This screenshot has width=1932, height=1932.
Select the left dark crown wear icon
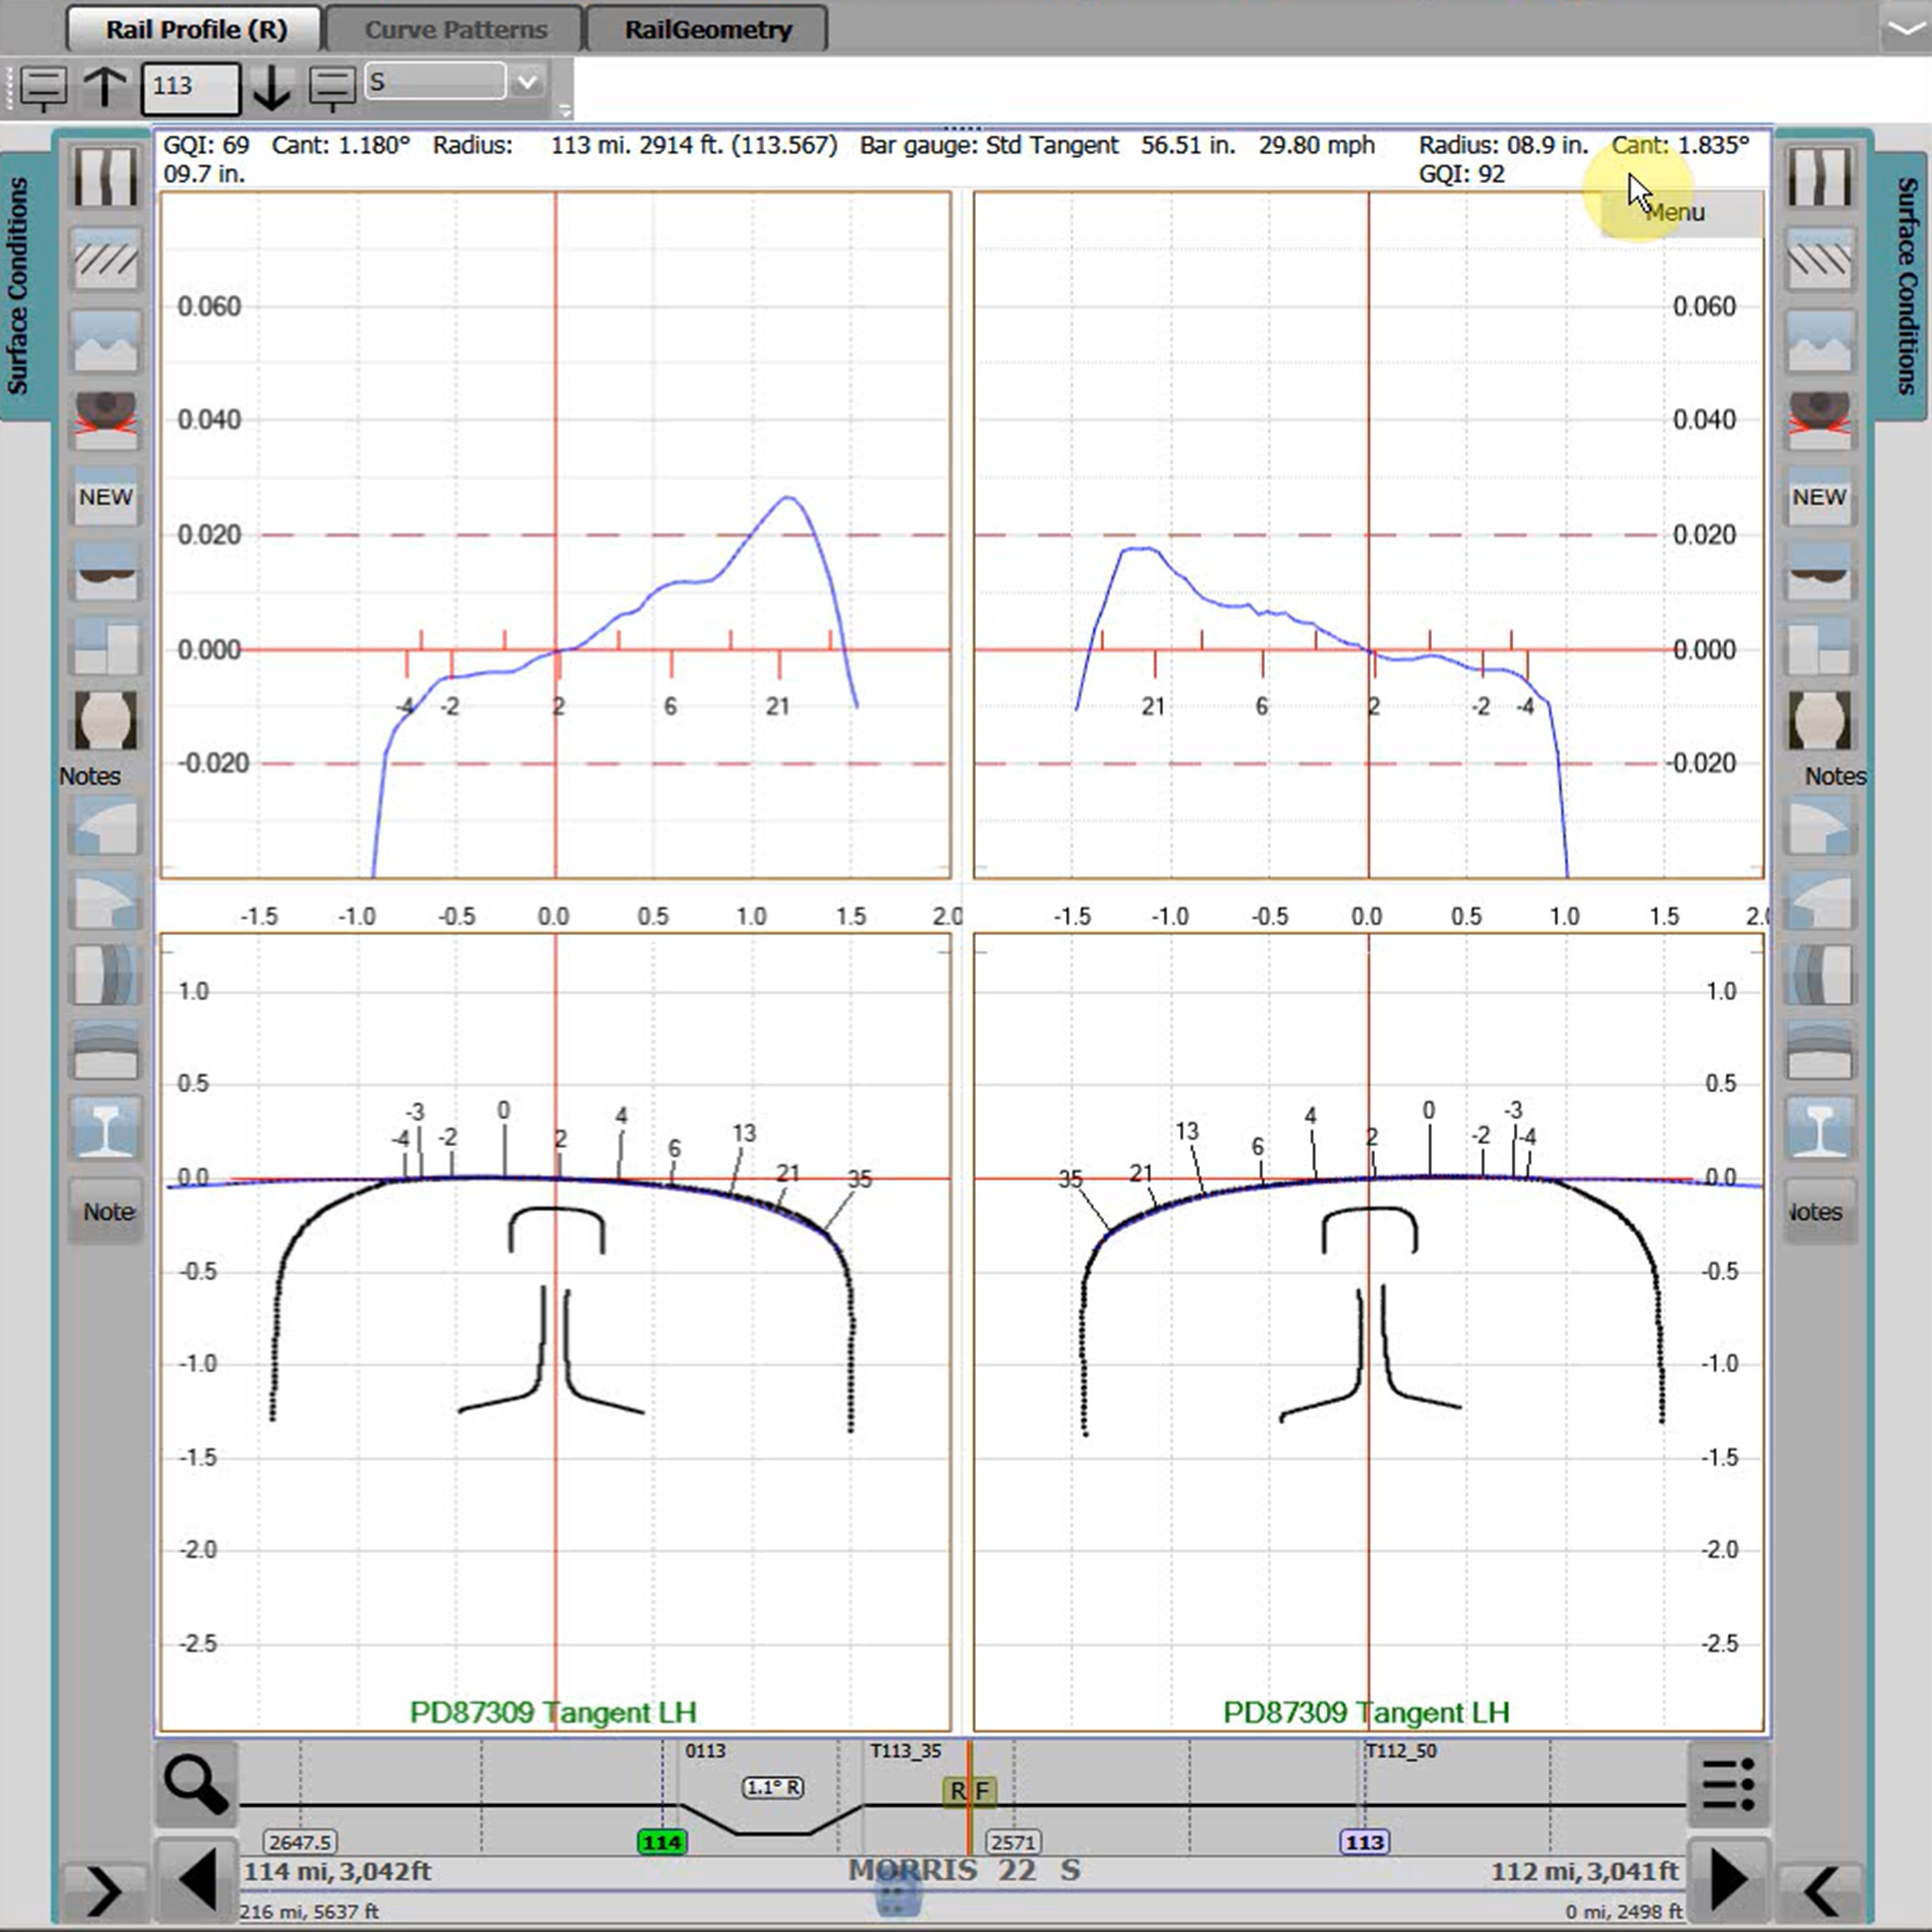(105, 572)
